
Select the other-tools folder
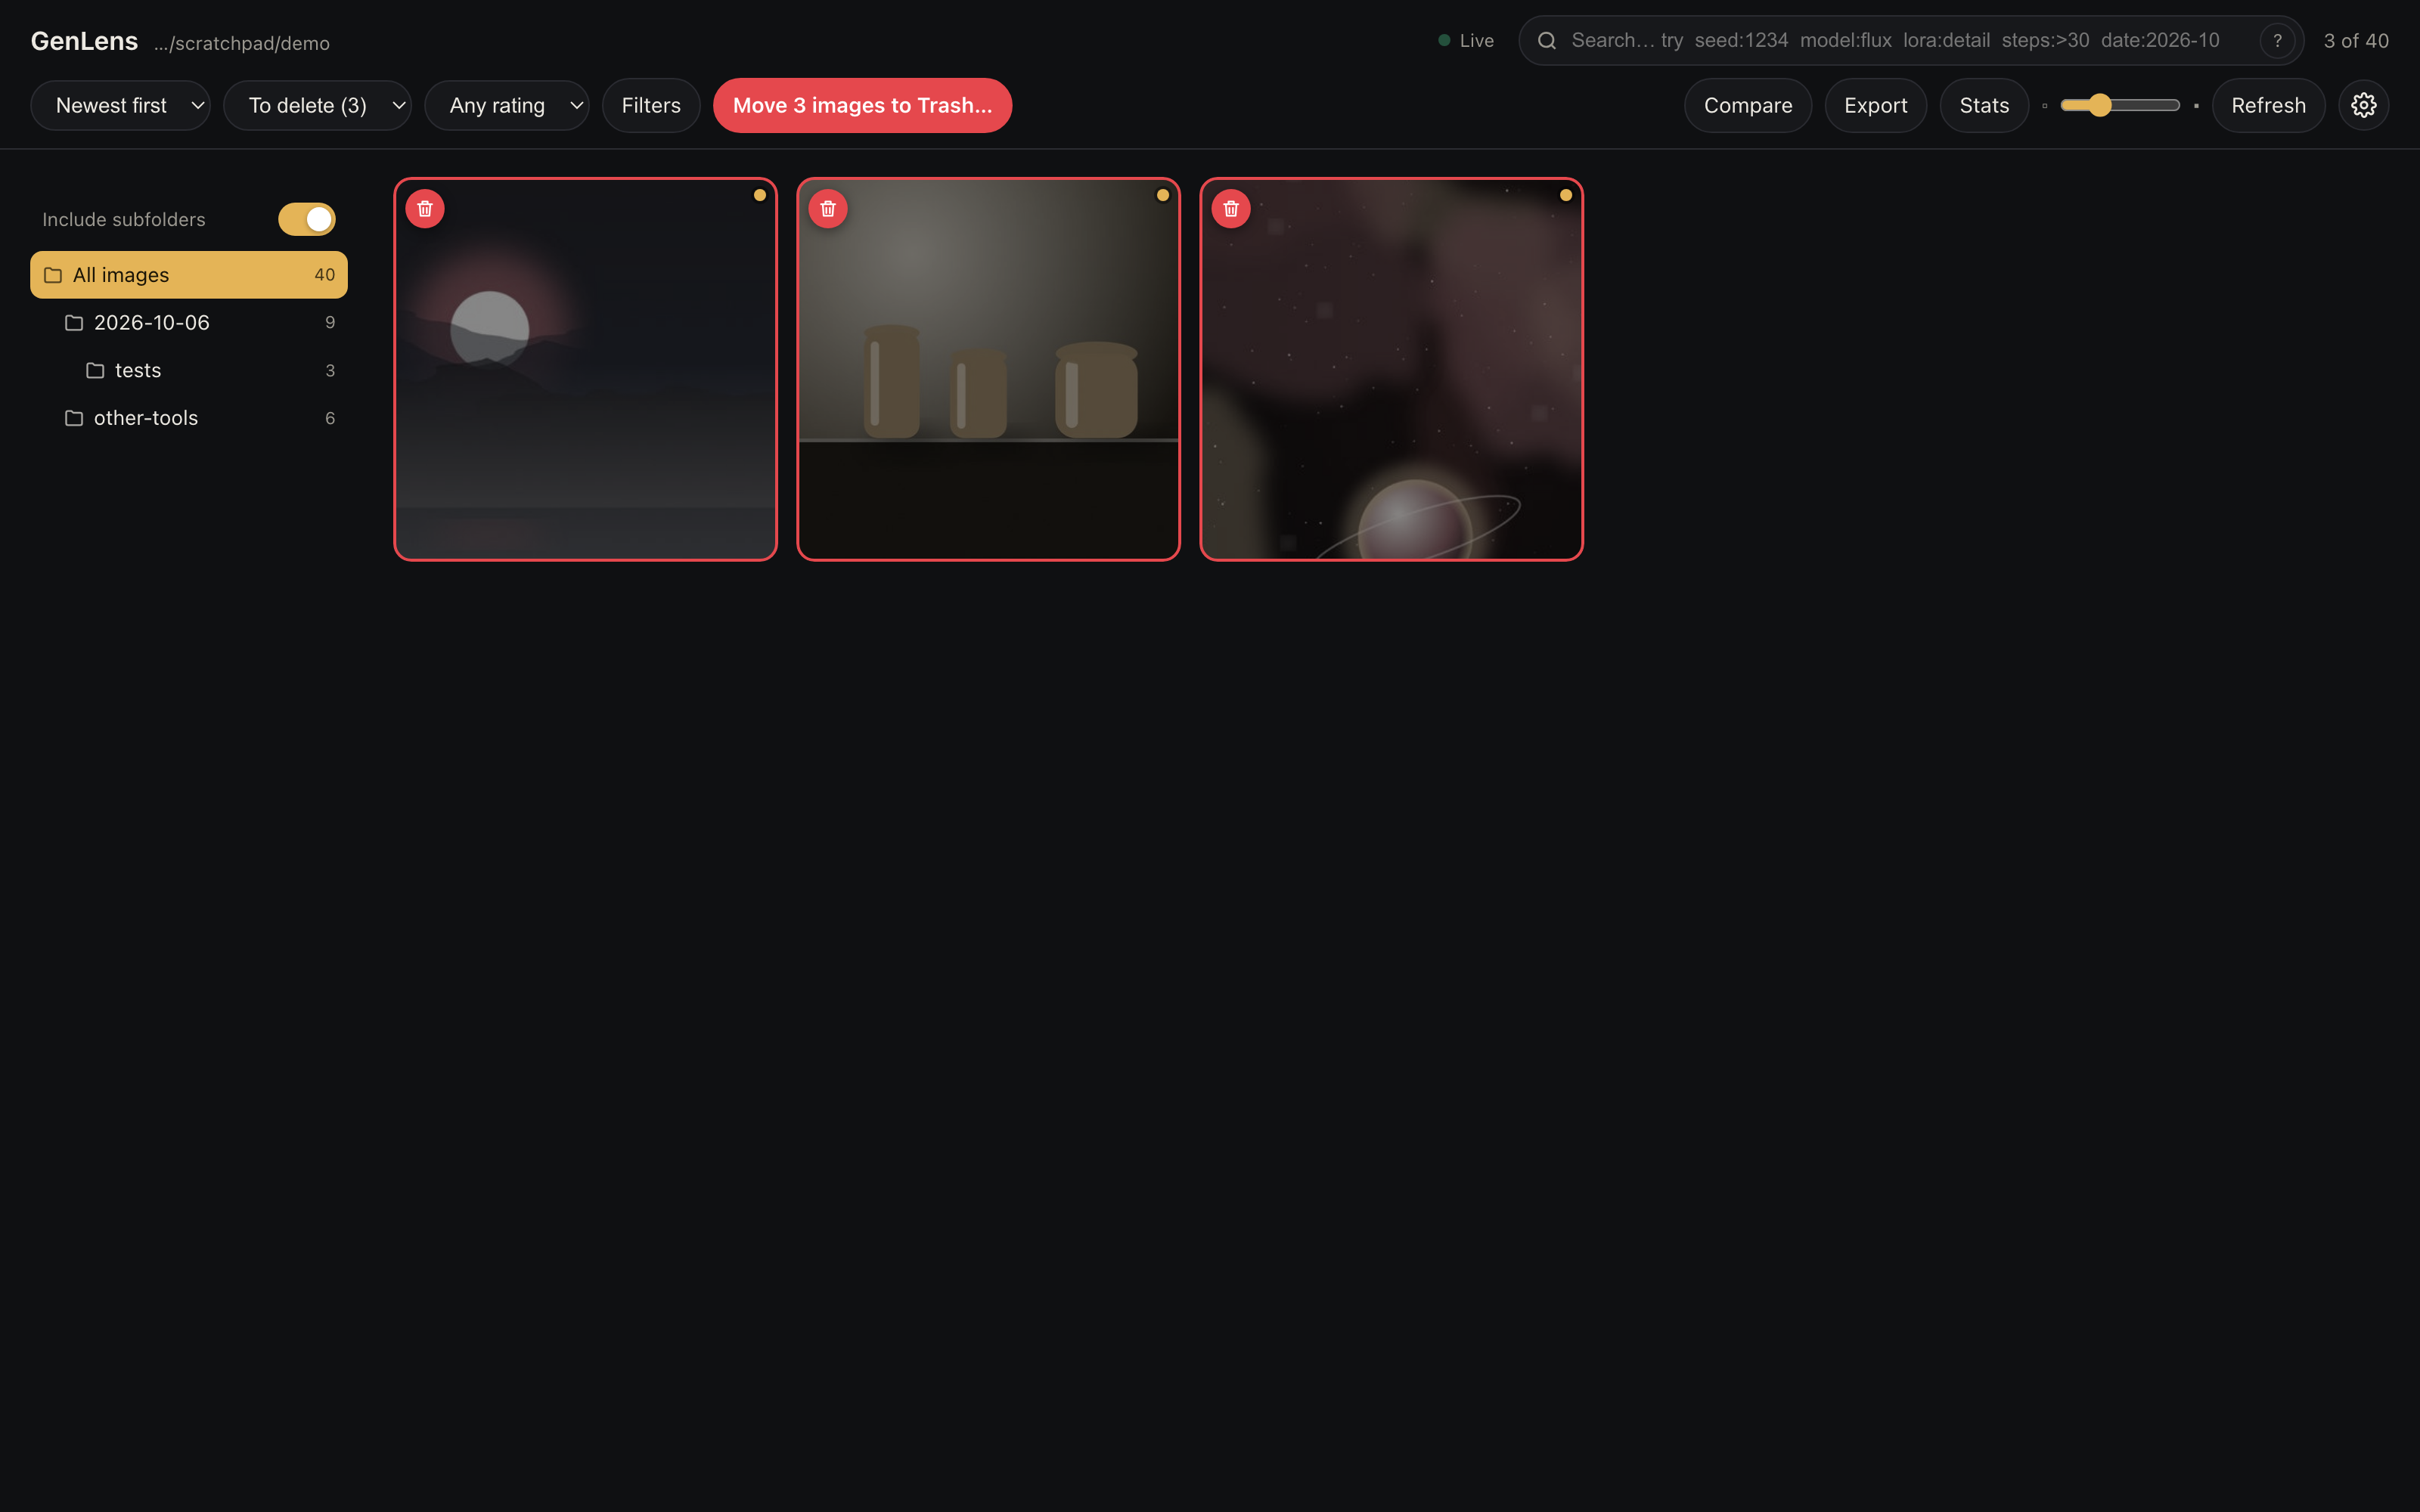(x=189, y=418)
